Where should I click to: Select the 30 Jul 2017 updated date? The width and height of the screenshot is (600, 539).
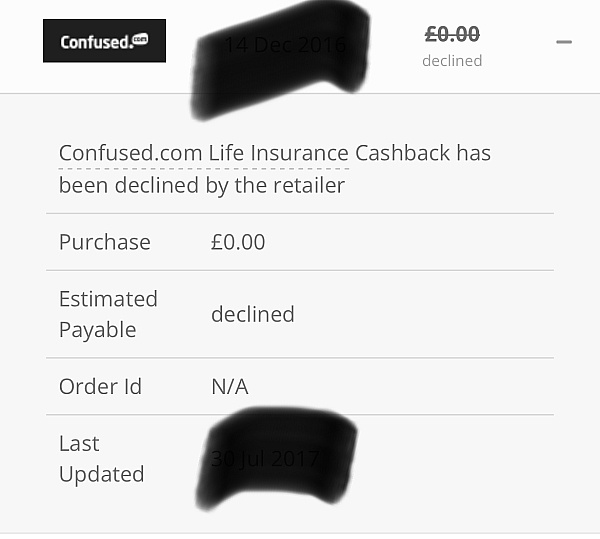(264, 459)
